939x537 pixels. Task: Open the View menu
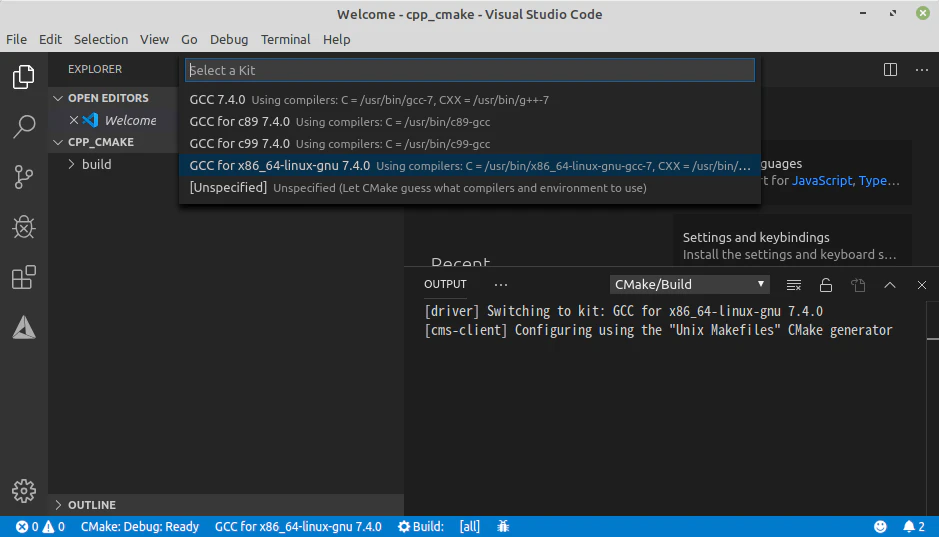(154, 40)
